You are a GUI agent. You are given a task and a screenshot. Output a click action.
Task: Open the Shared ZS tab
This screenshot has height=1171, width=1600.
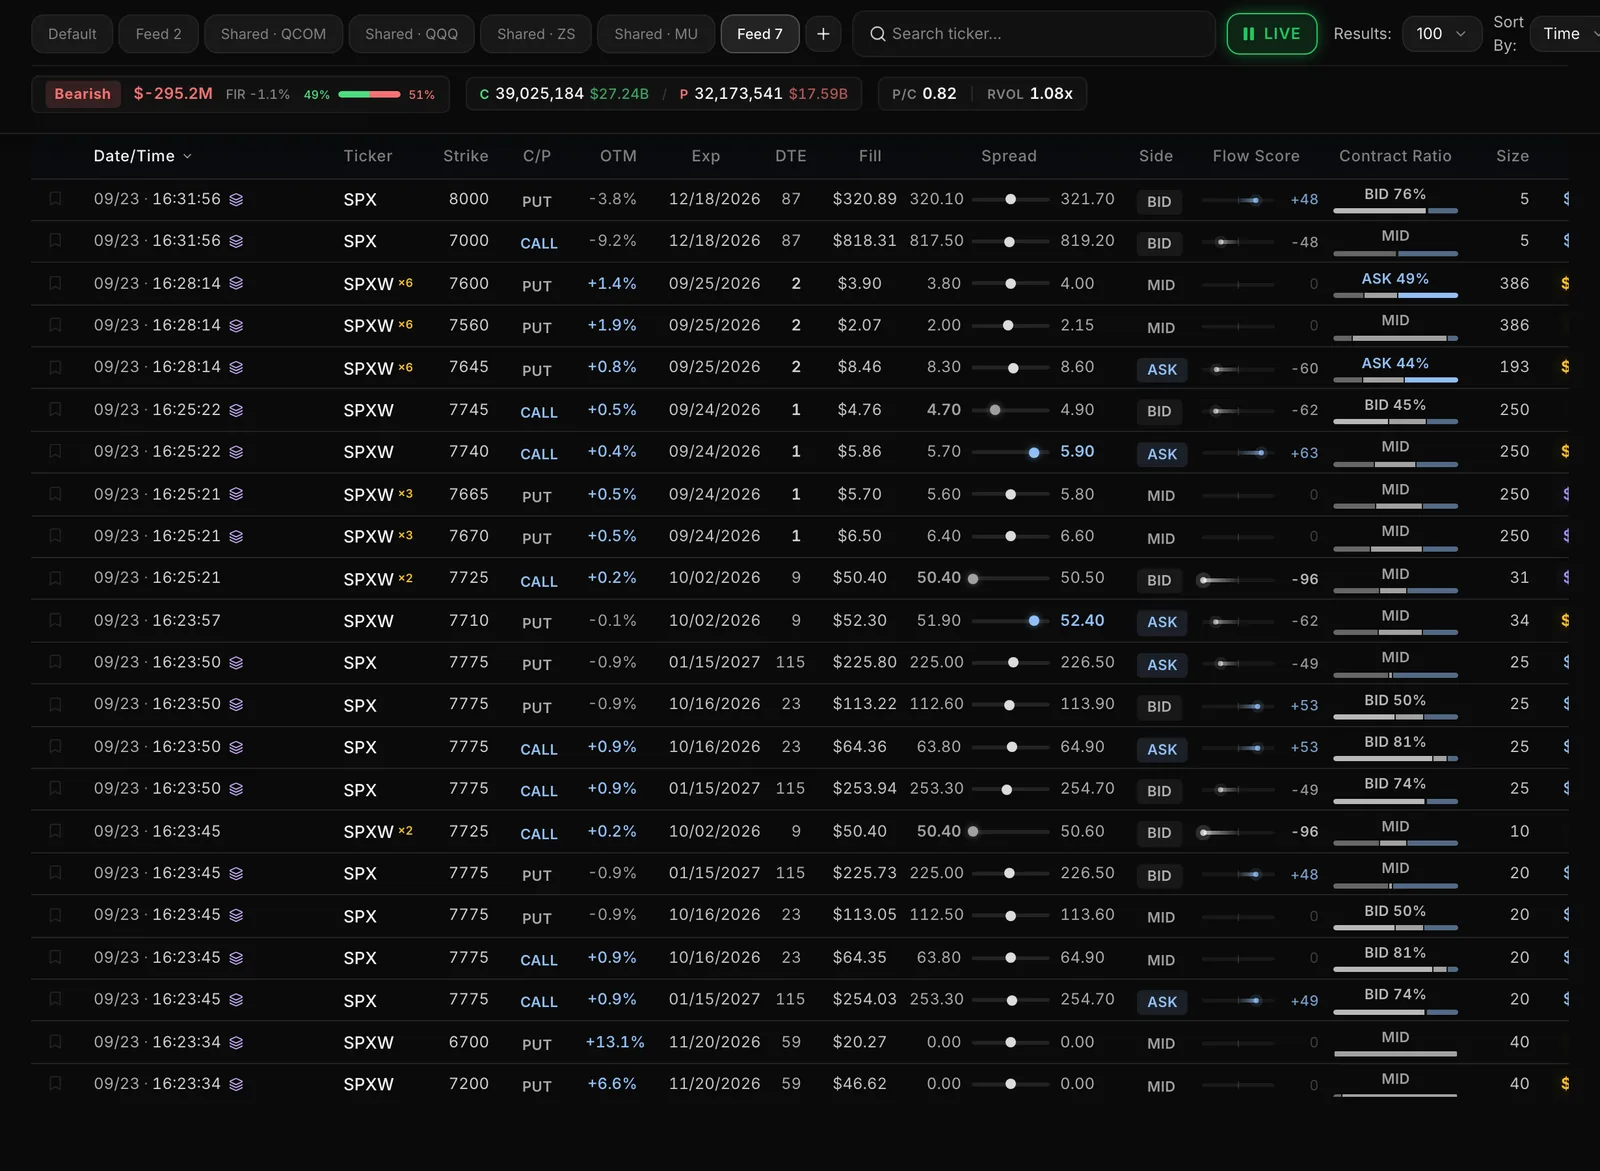click(536, 34)
